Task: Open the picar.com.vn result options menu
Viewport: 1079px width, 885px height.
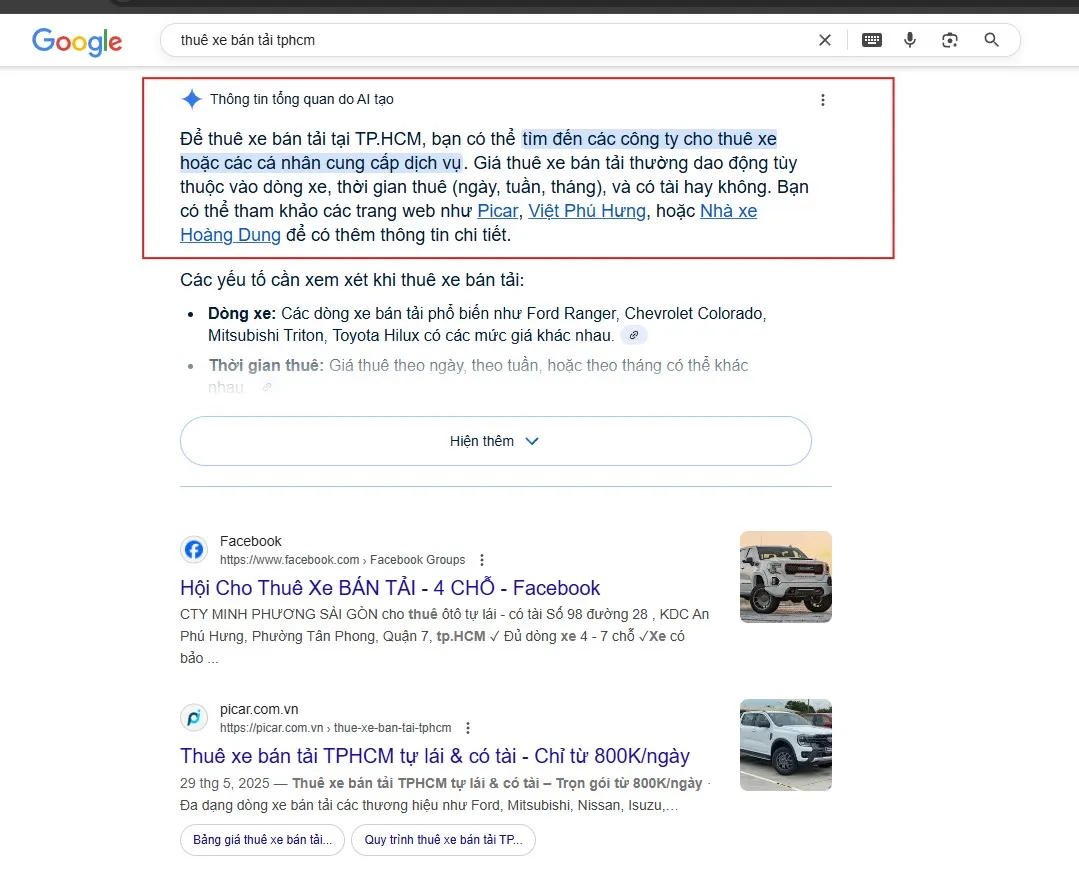Action: pos(468,728)
